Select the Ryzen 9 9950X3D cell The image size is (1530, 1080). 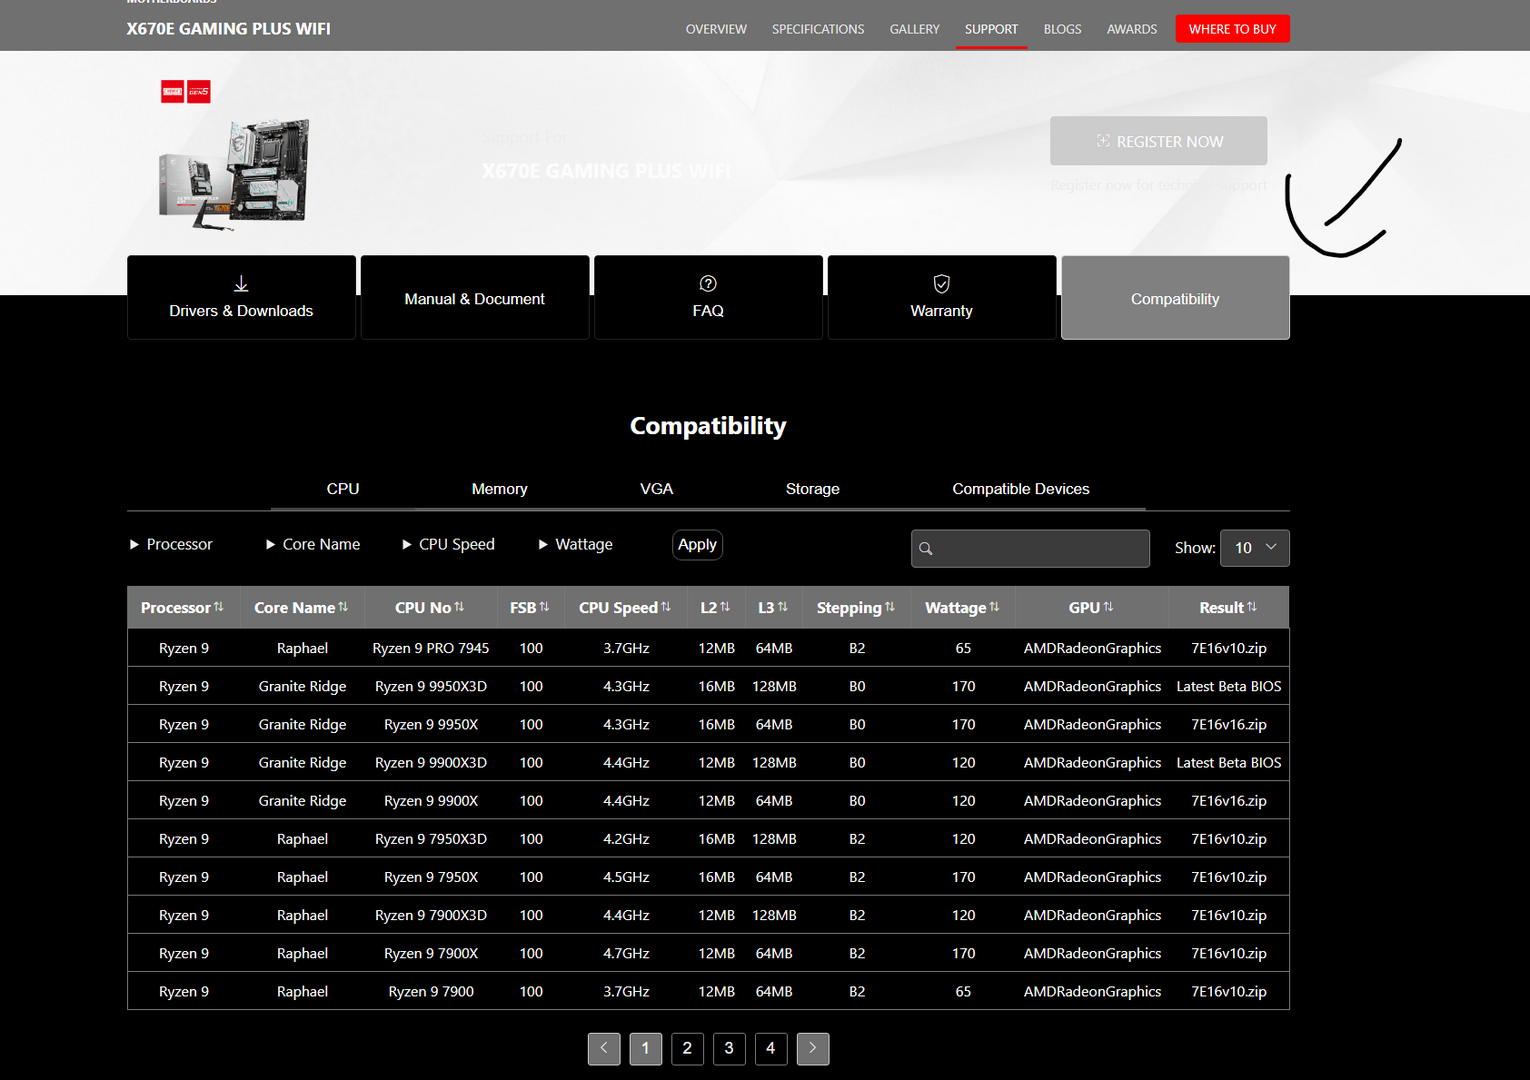point(431,686)
